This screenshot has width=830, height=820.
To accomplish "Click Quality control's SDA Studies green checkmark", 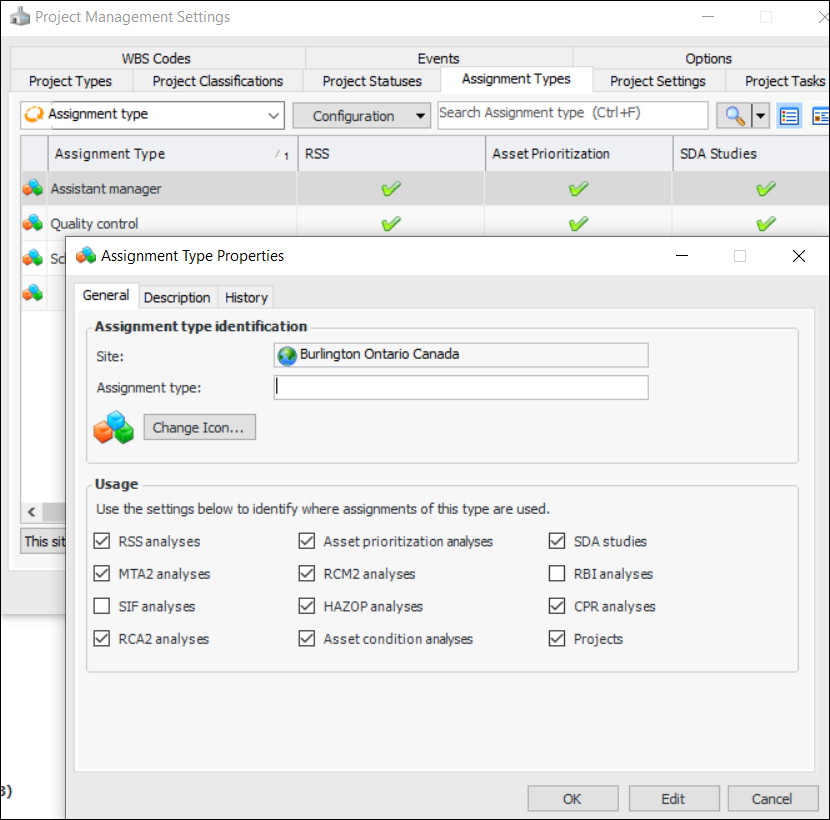I will coord(766,223).
